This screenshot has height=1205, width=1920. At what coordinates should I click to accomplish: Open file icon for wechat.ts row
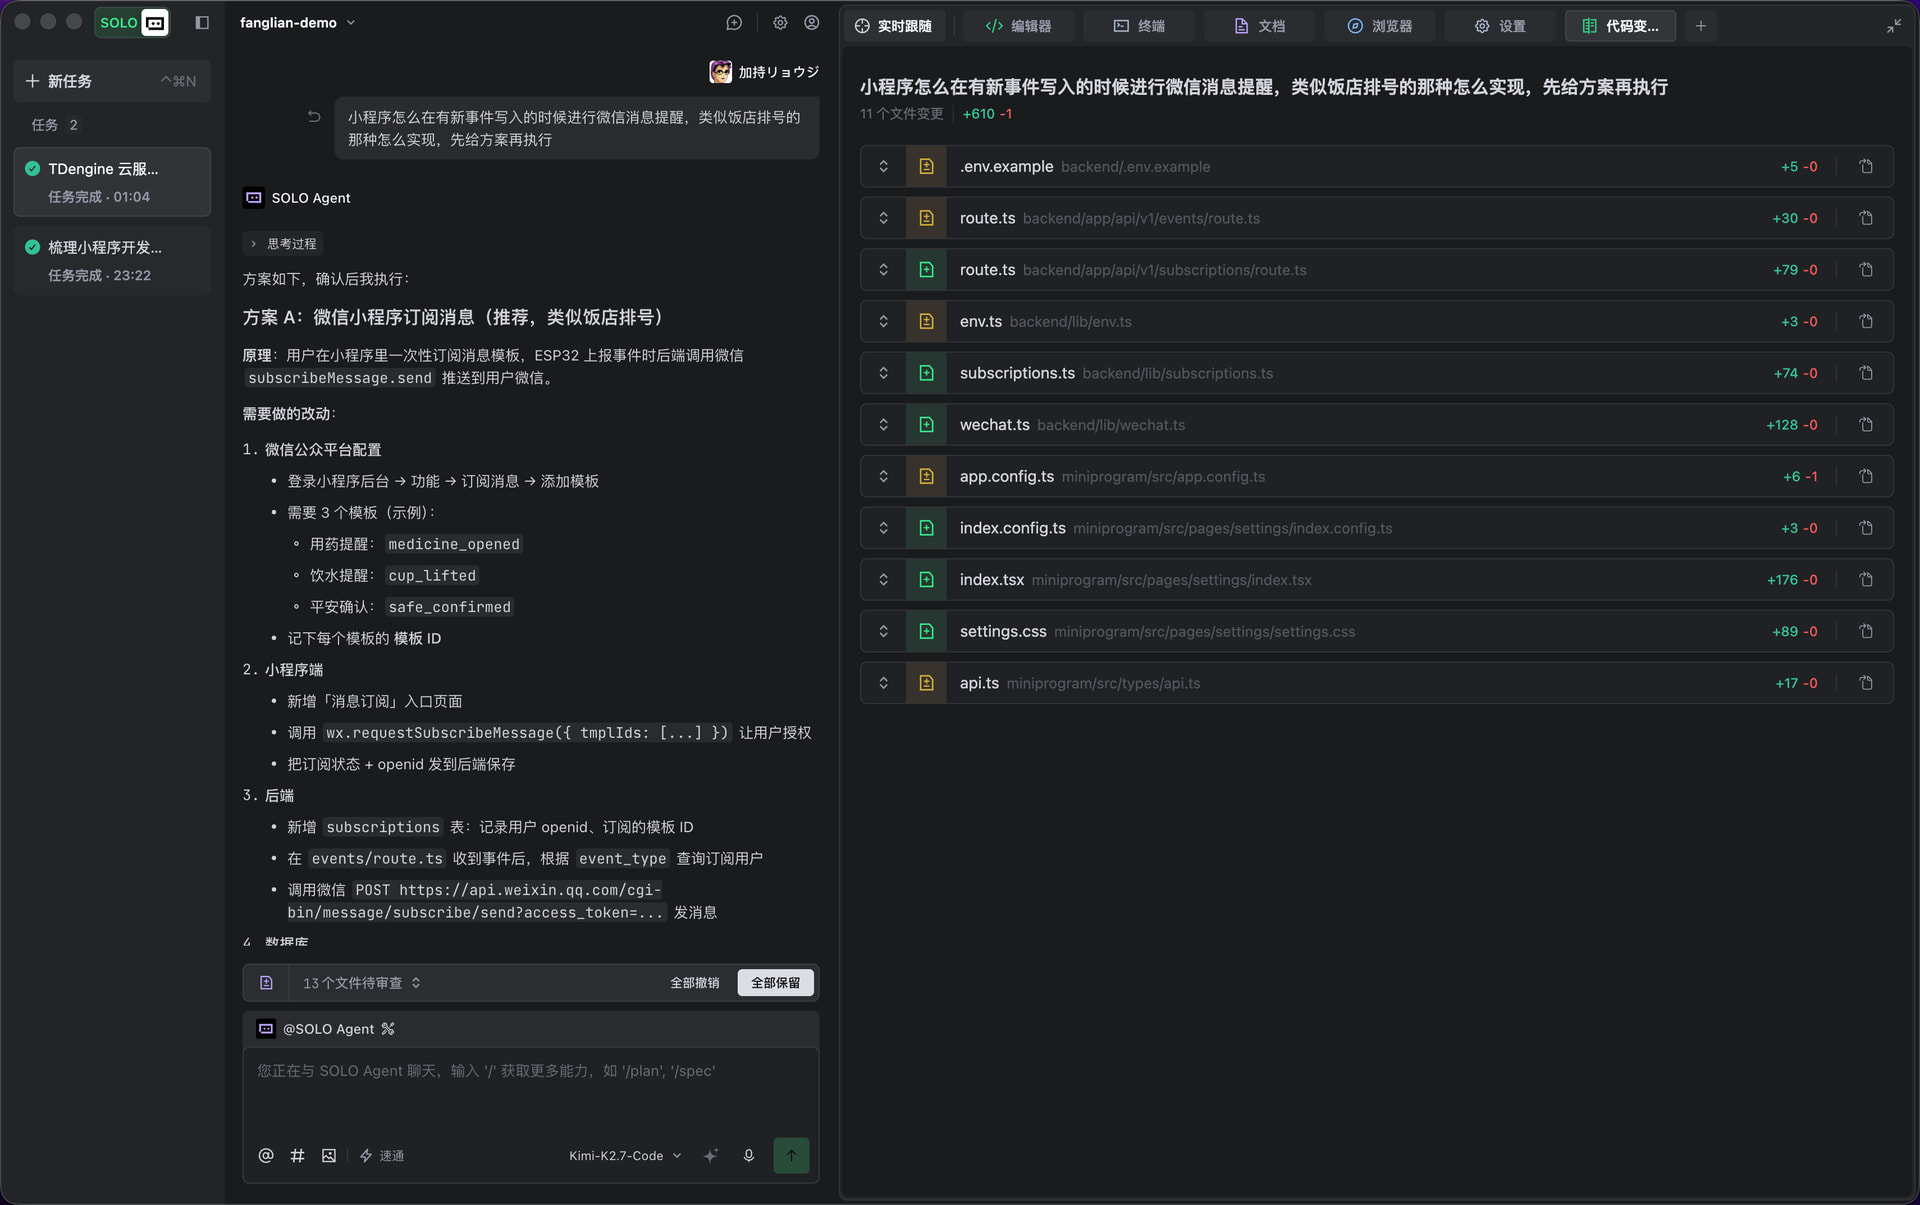[1866, 425]
